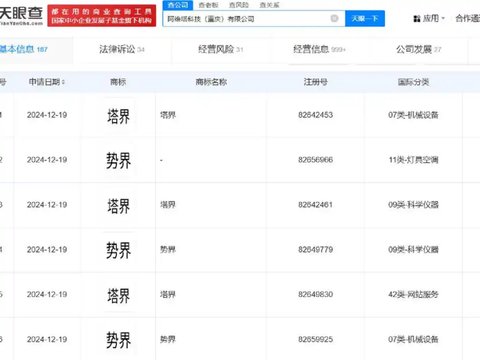Screen dimensions: 480x360
Task: Click 07类-机械设备 cell in 82642453 row
Action: tap(413, 115)
